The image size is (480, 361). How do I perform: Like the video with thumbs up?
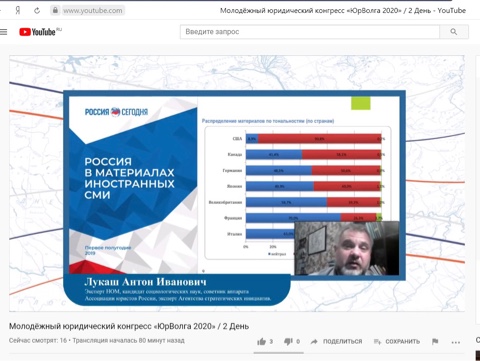[262, 341]
